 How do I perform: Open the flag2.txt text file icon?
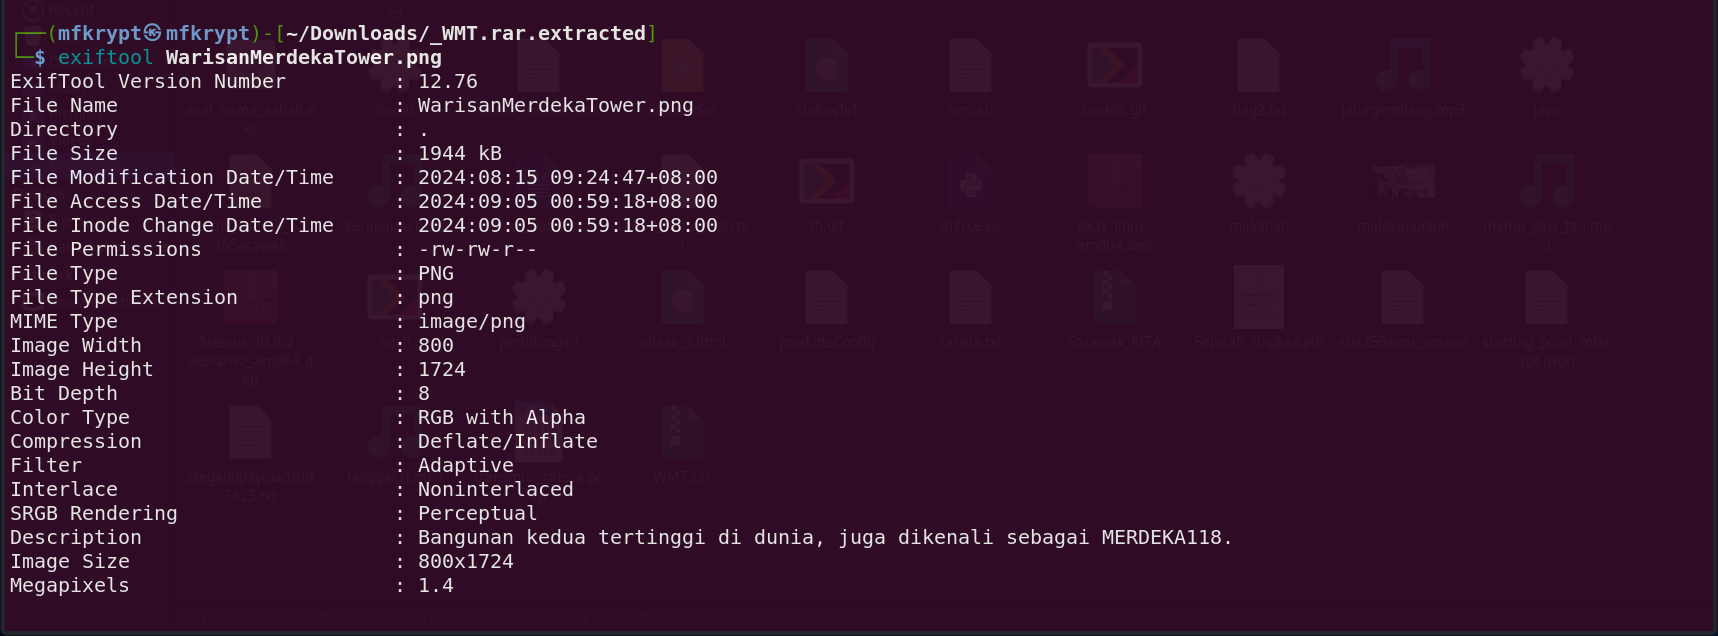click(x=1258, y=67)
